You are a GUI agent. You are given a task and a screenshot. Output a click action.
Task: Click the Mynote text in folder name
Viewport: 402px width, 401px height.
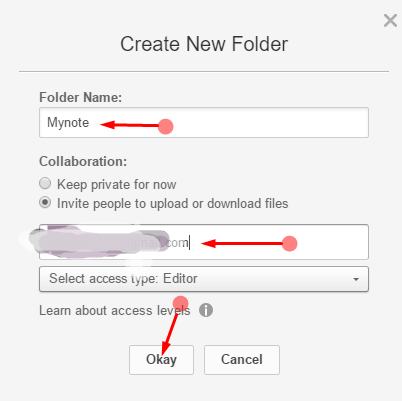pos(68,123)
